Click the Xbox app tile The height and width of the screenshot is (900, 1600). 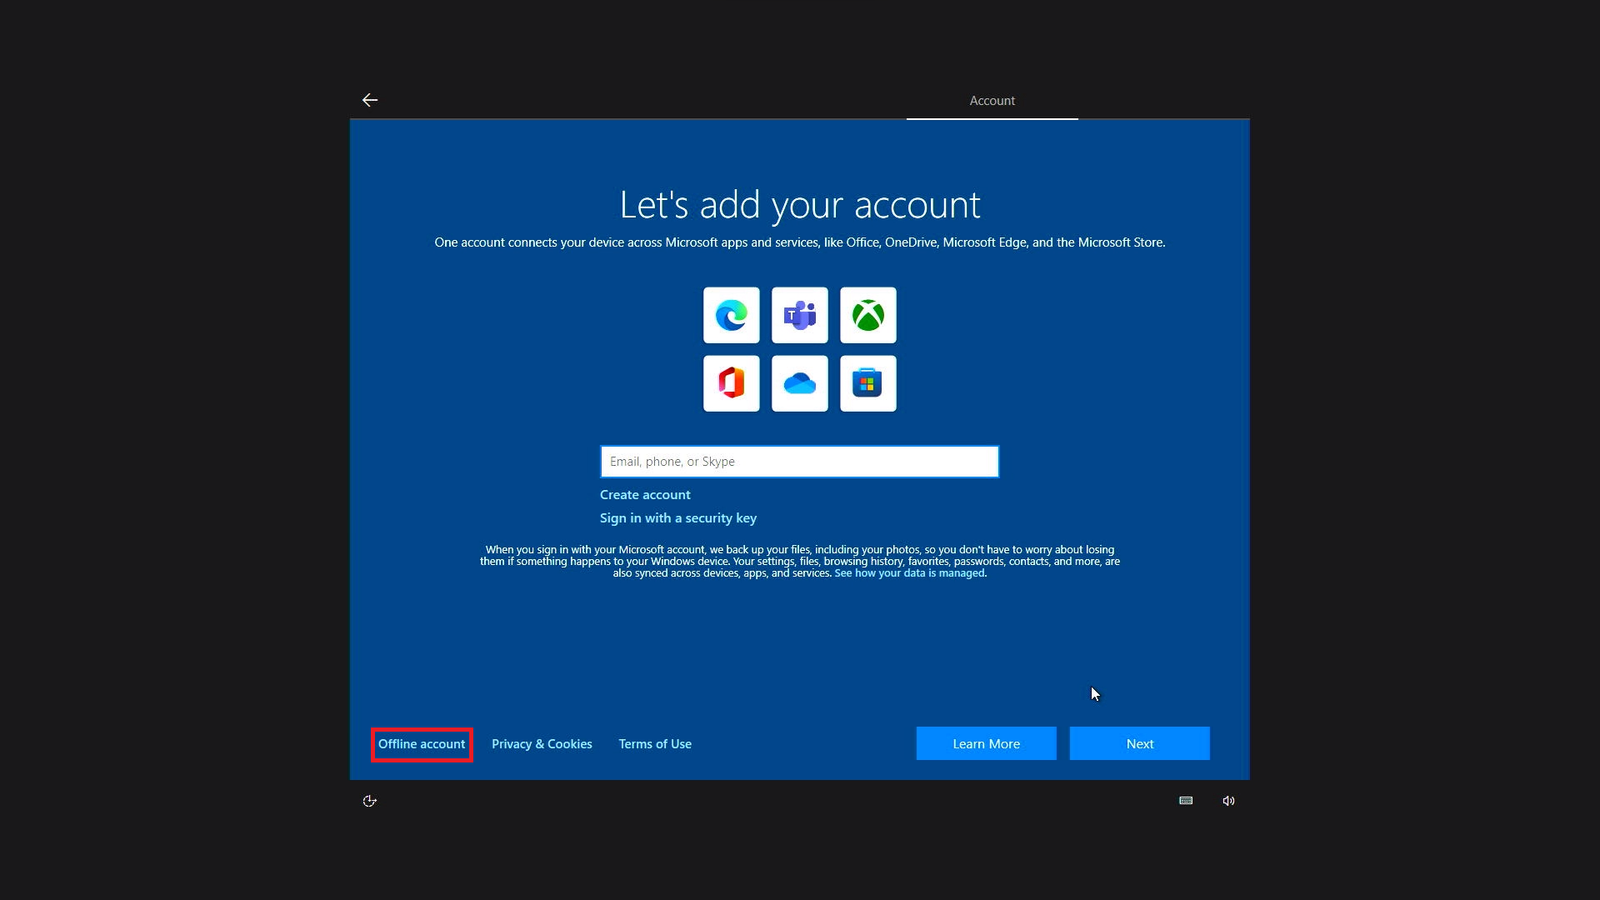[x=868, y=315]
